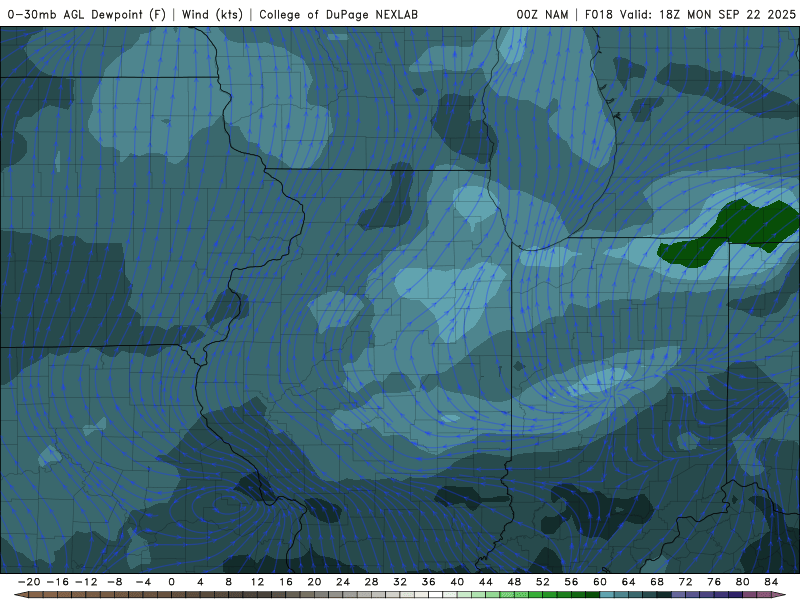The height and width of the screenshot is (600, 800).
Task: Click the 4 legend value
Action: 200,582
